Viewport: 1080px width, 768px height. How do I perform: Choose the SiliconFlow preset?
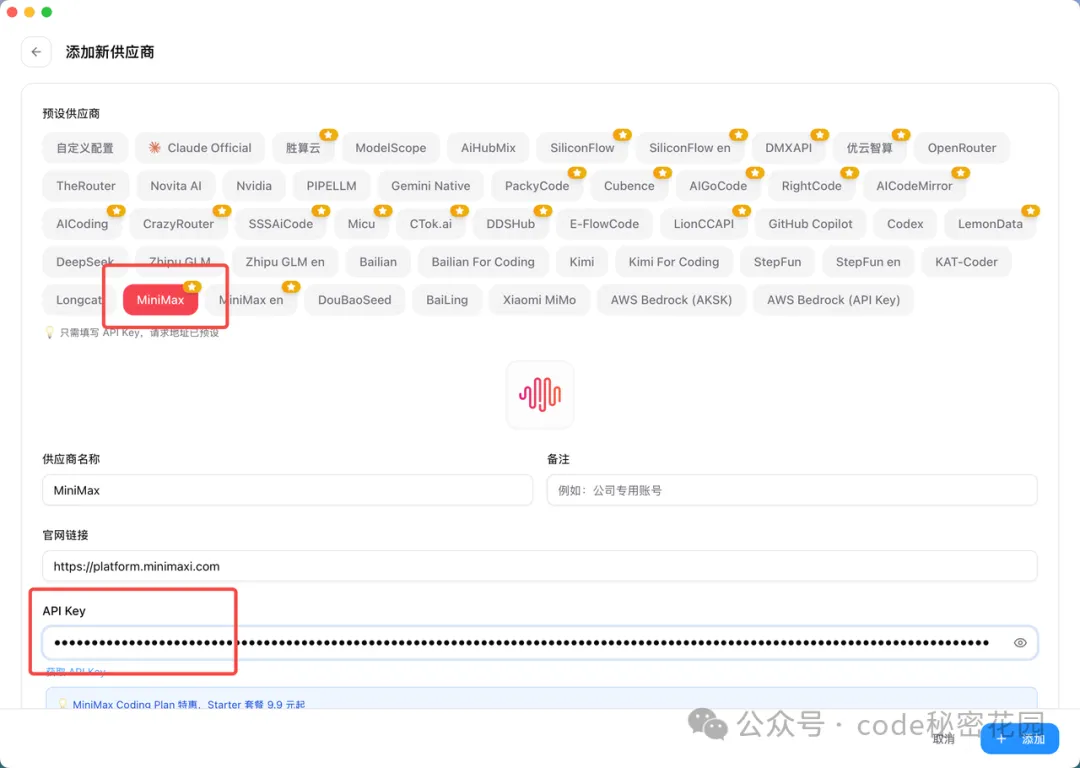pos(582,148)
